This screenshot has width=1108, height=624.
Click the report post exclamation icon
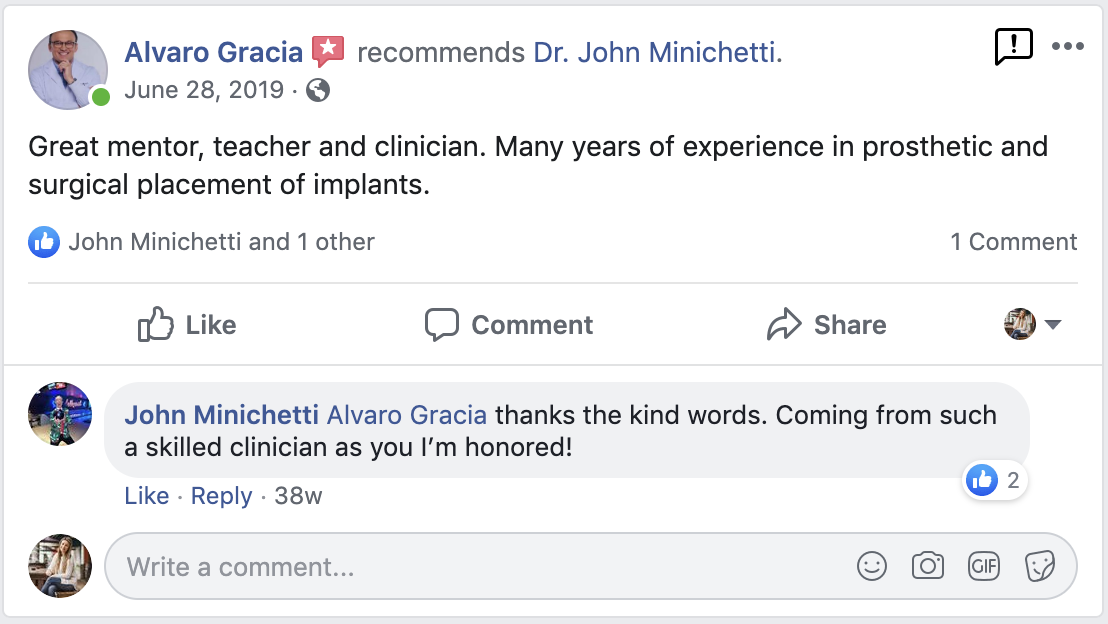click(x=1013, y=46)
